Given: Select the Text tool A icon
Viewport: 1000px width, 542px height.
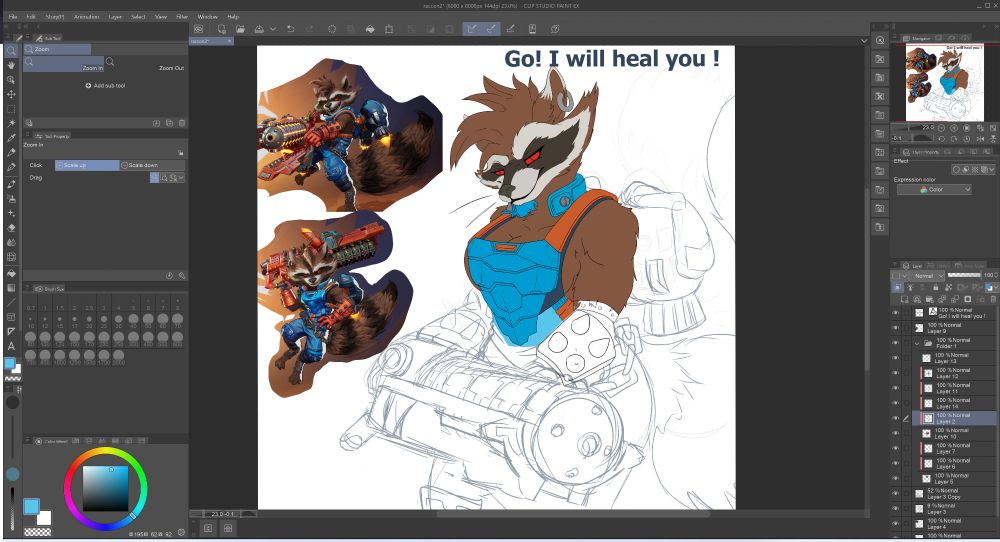Looking at the screenshot, I should pyautogui.click(x=11, y=346).
